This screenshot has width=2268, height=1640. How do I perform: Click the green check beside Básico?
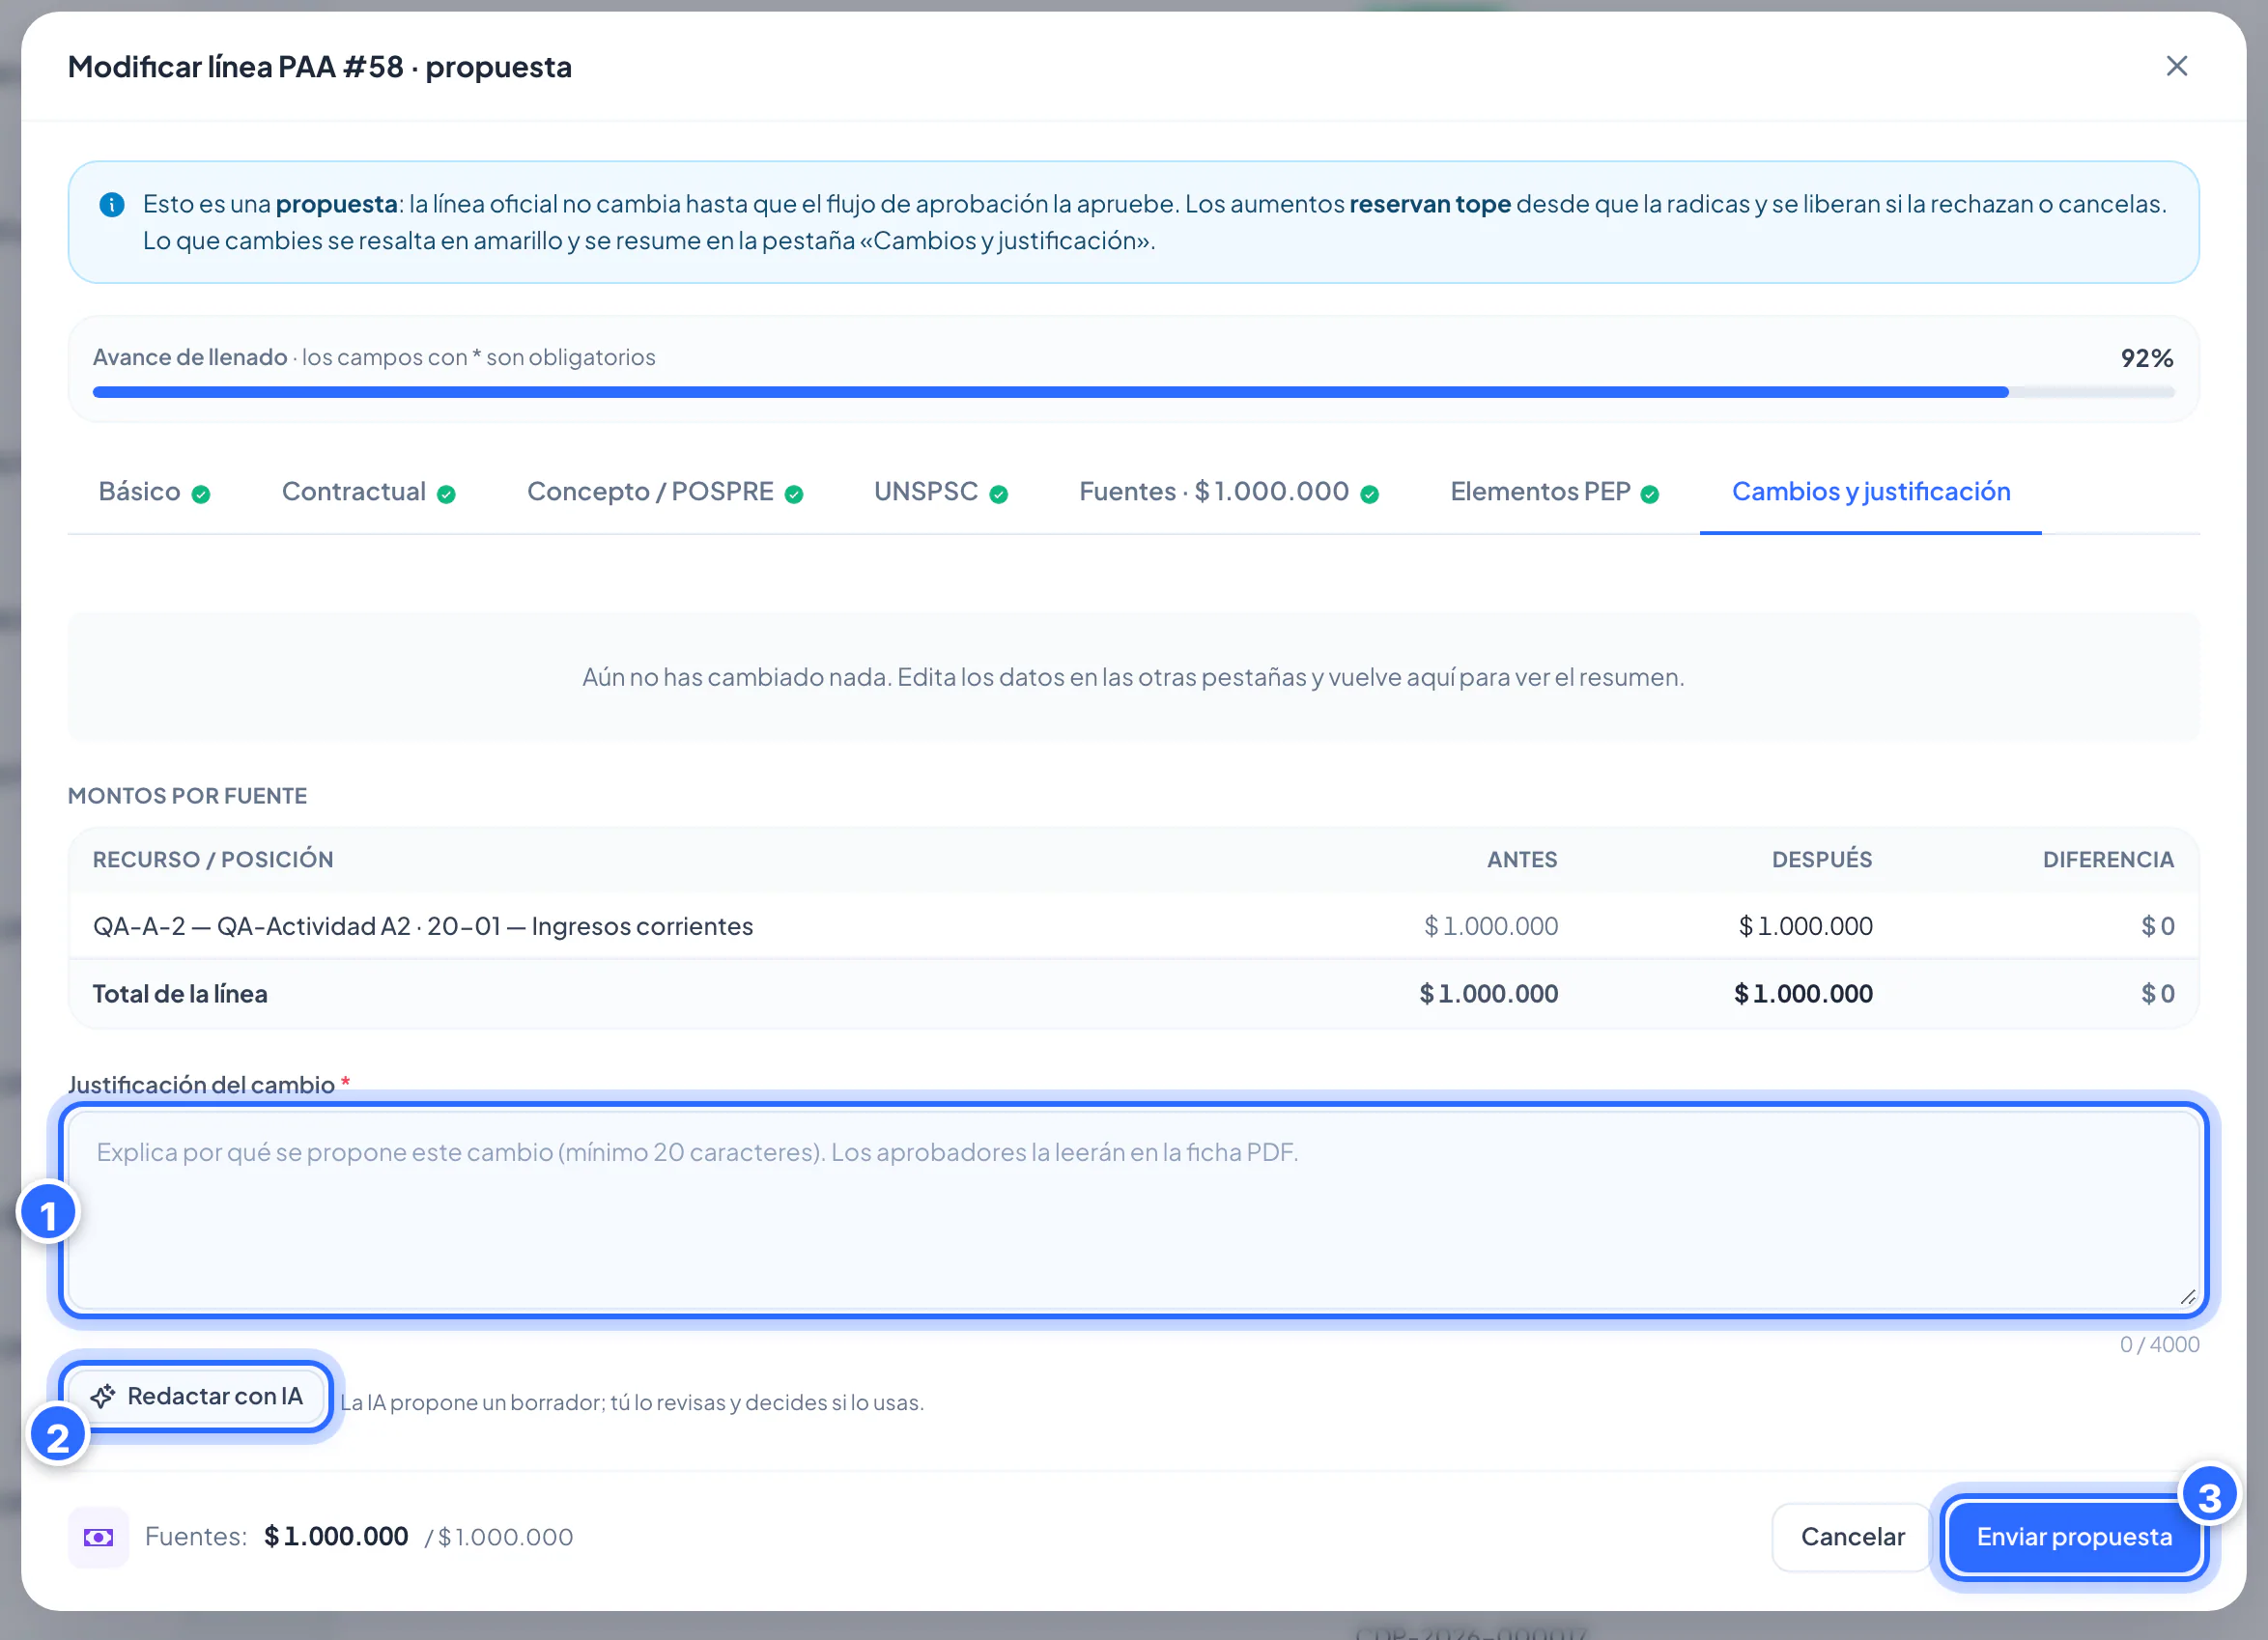coord(201,494)
